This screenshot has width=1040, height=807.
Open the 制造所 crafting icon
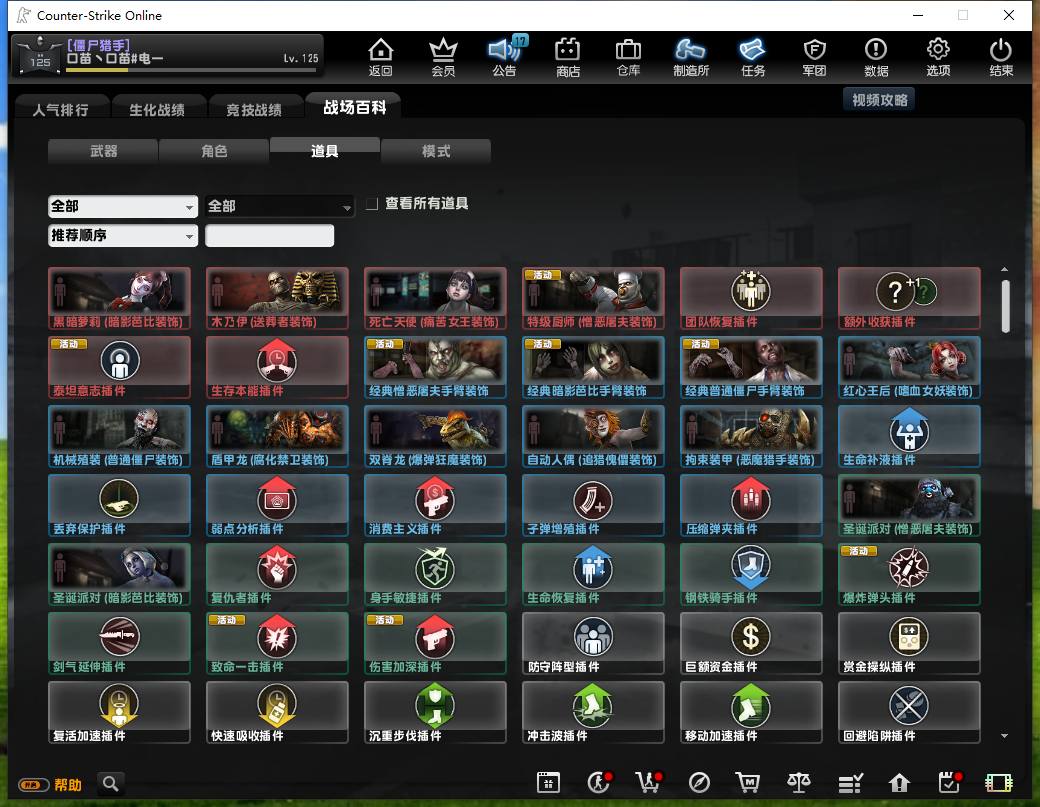[690, 57]
